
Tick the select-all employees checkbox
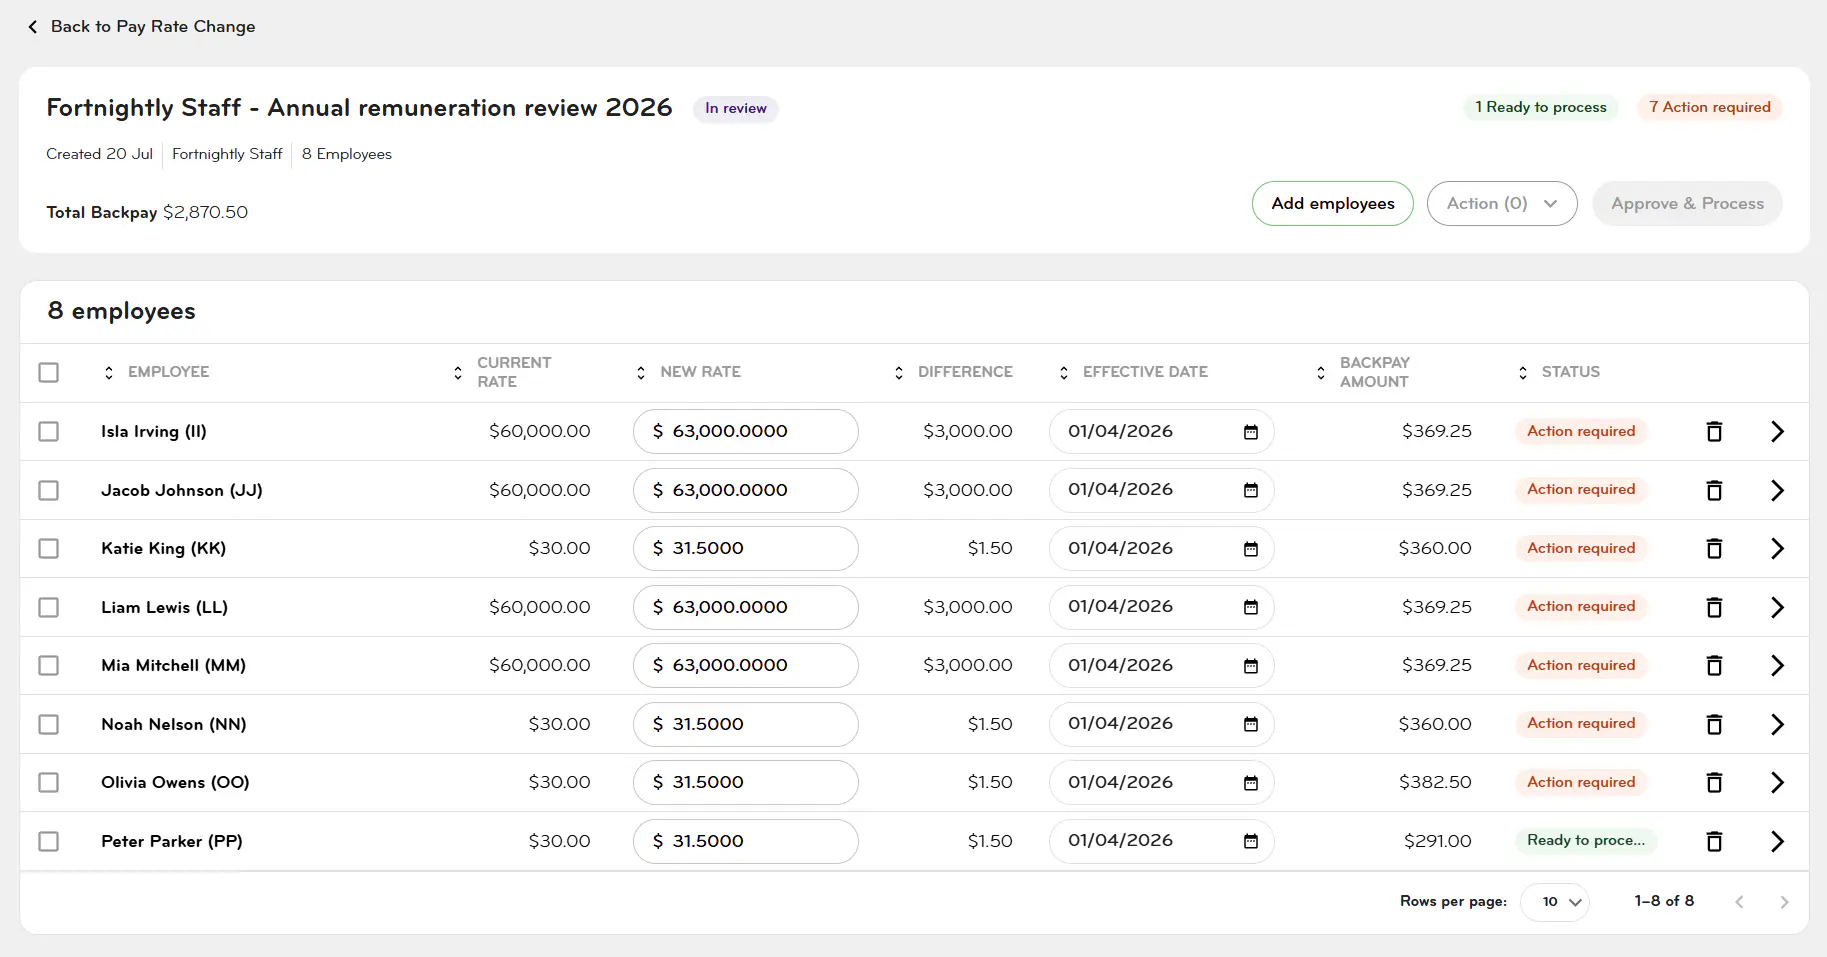tap(48, 372)
